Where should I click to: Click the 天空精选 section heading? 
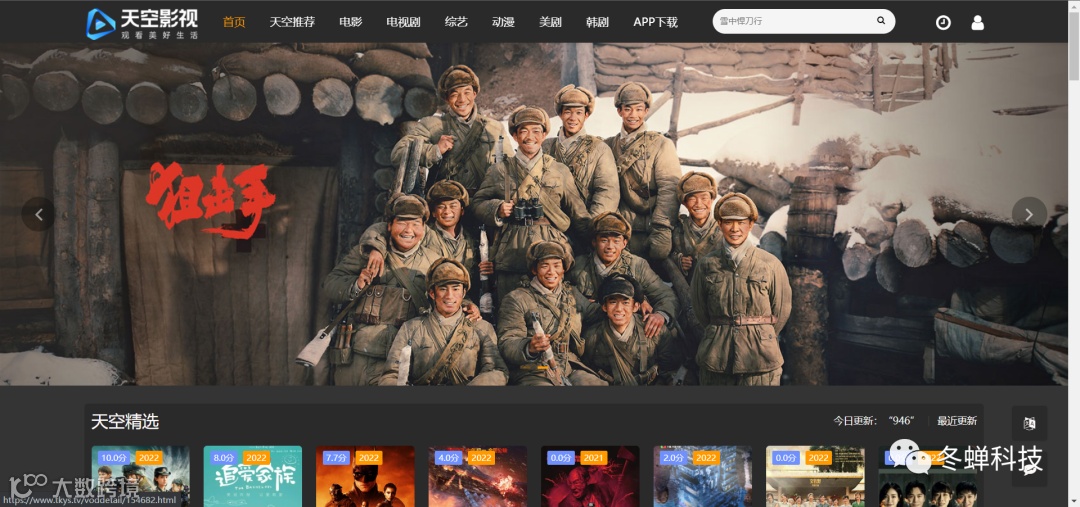coord(125,422)
